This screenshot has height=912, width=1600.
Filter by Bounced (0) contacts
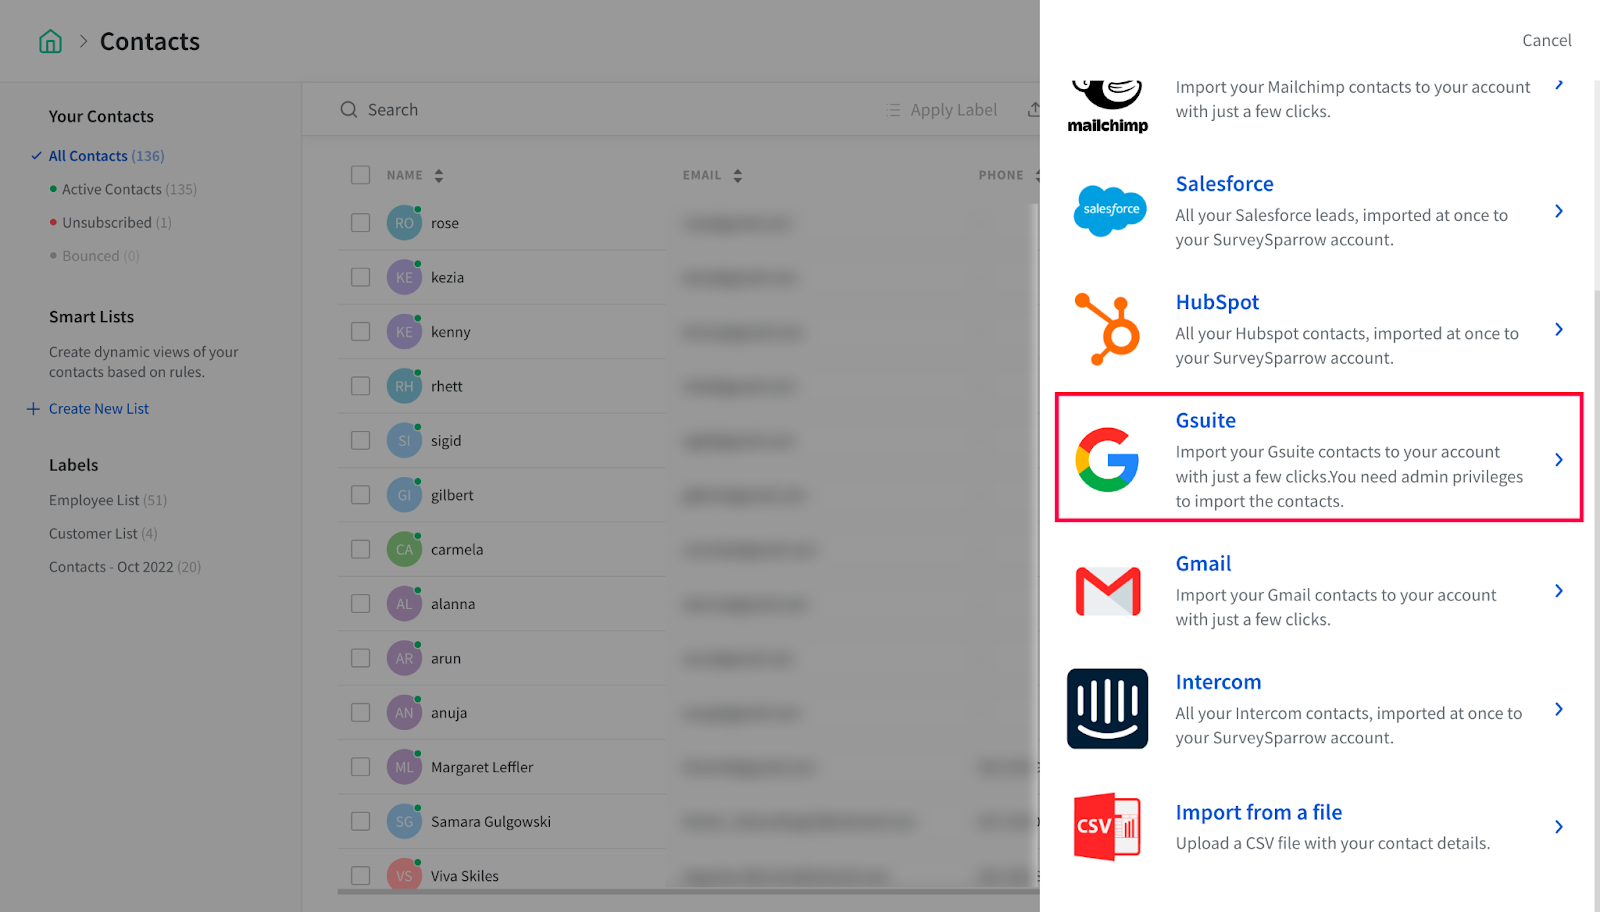tap(101, 256)
